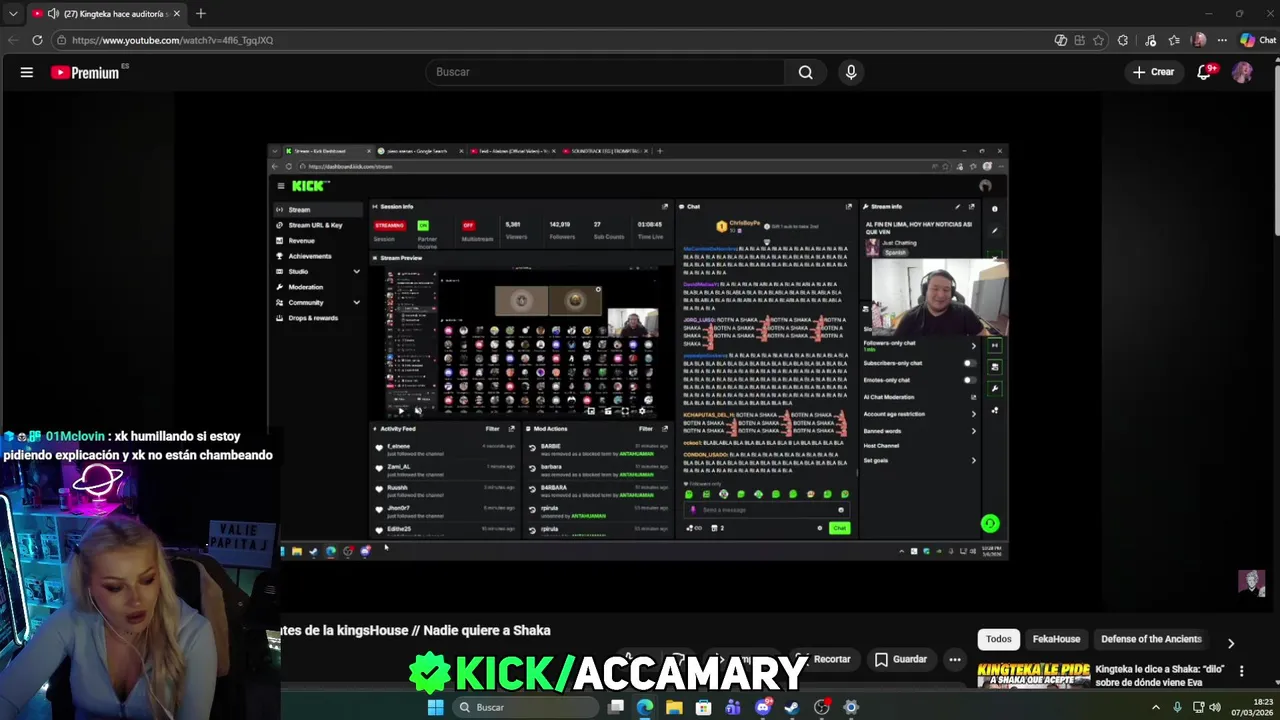Open Moderation in video's Kick sidebar

tap(305, 287)
